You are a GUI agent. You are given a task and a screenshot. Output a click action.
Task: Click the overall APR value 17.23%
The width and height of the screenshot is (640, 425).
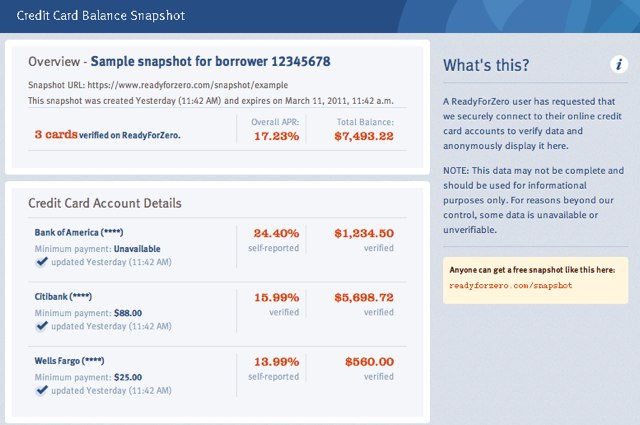(x=277, y=136)
